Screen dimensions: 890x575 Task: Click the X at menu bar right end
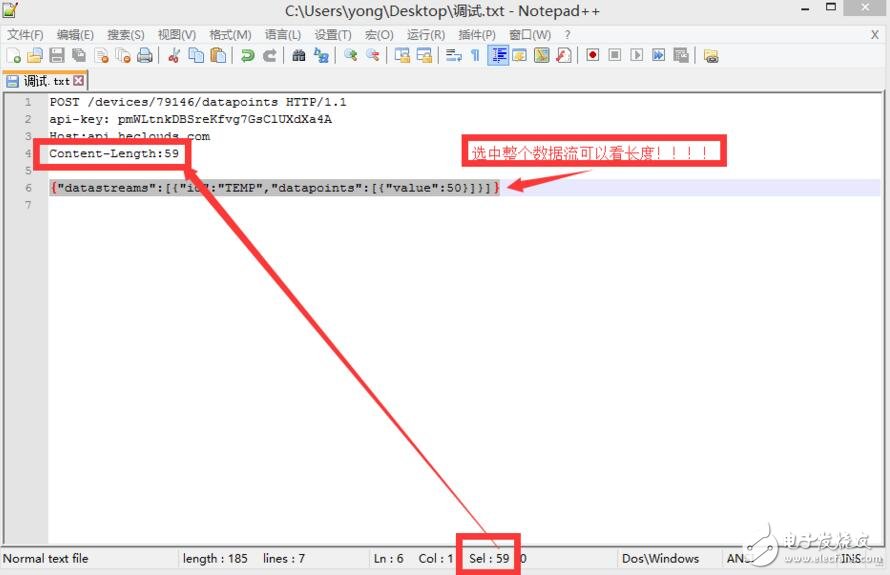pyautogui.click(x=875, y=35)
